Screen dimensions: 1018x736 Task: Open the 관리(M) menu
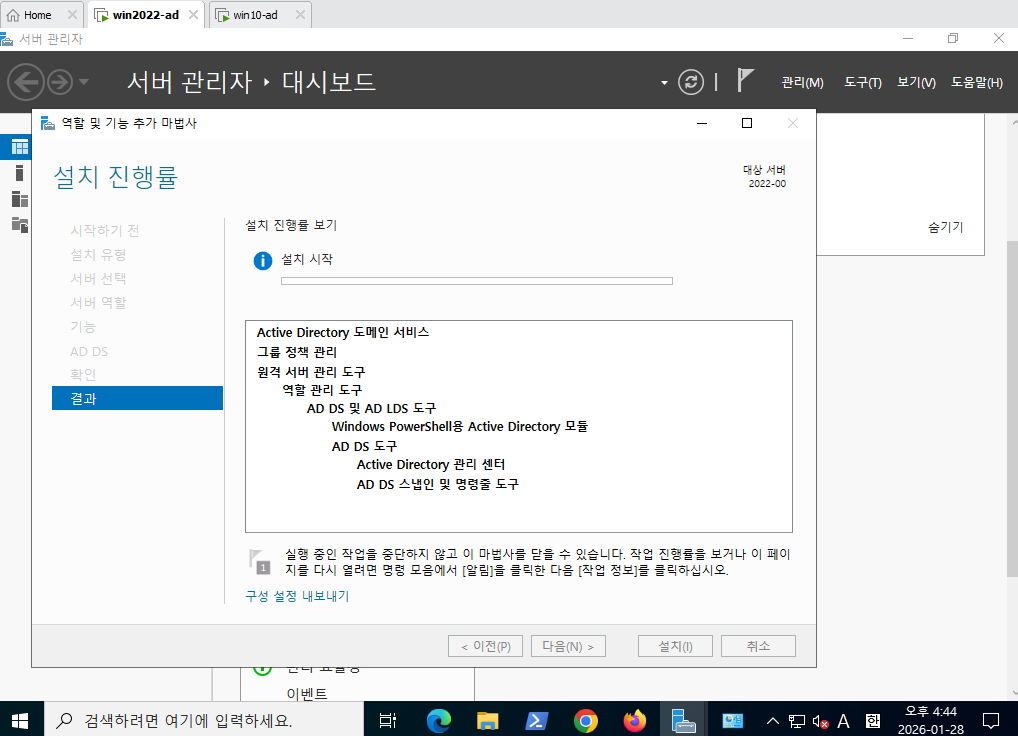[x=802, y=82]
